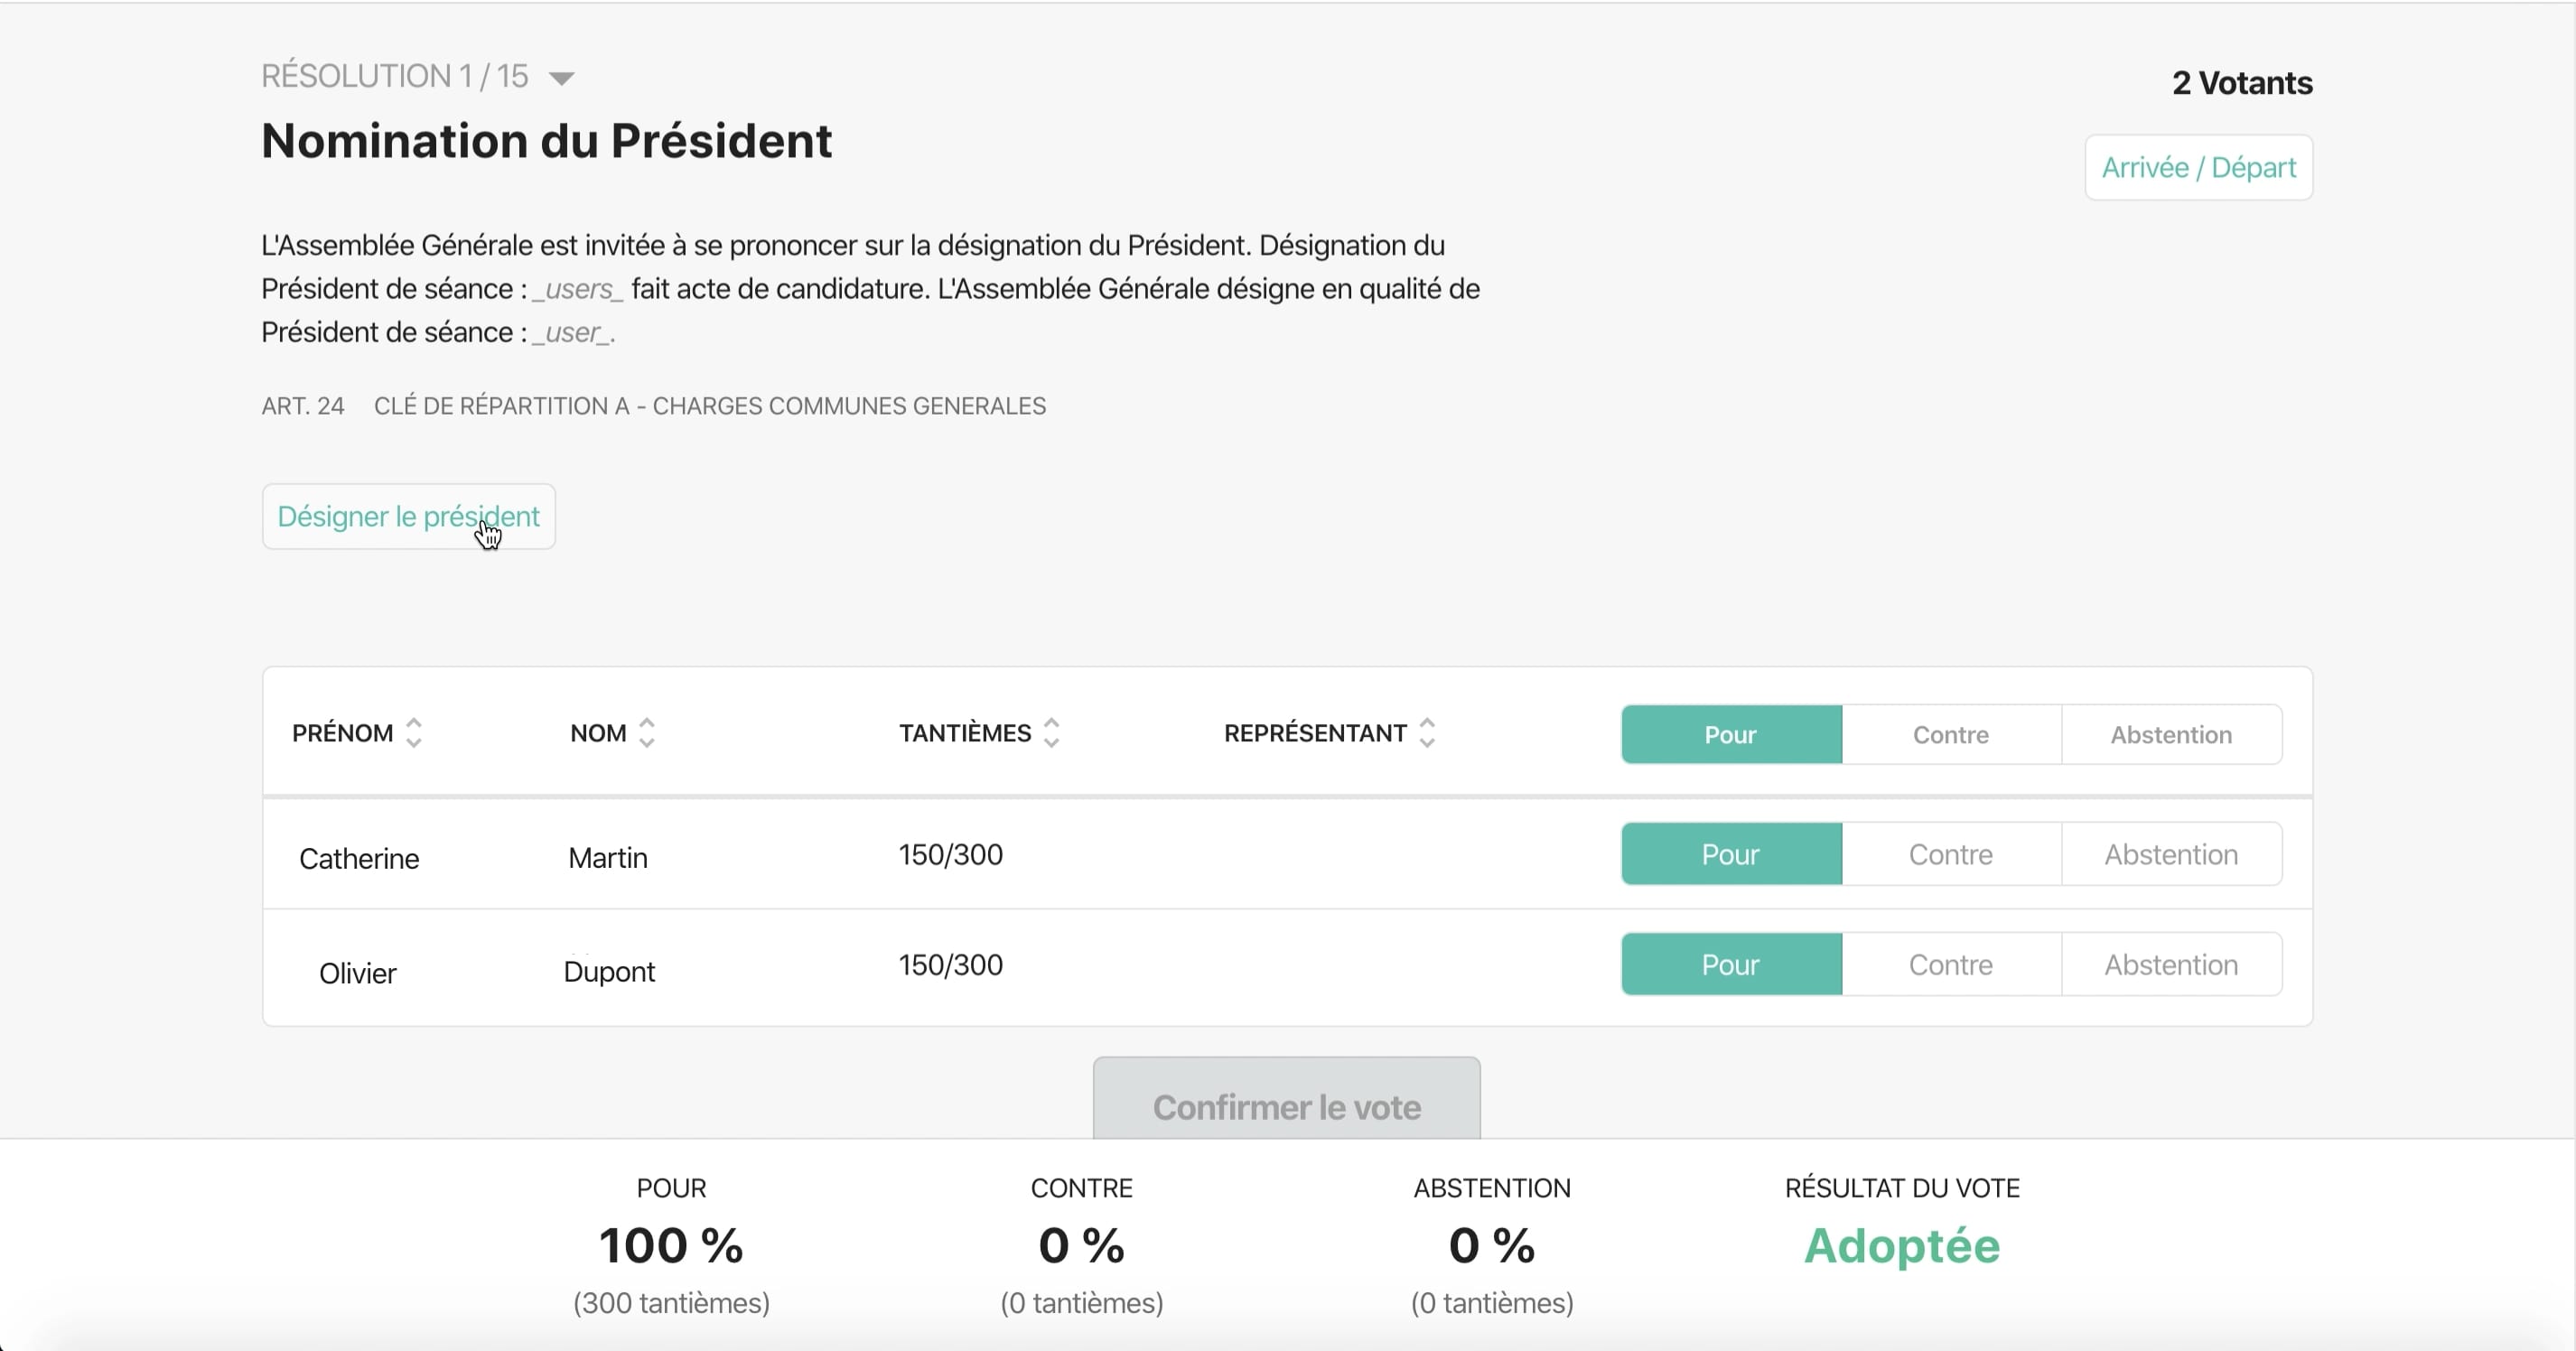Select Contre for Catherine Martin
The image size is (2576, 1351).
1951,854
